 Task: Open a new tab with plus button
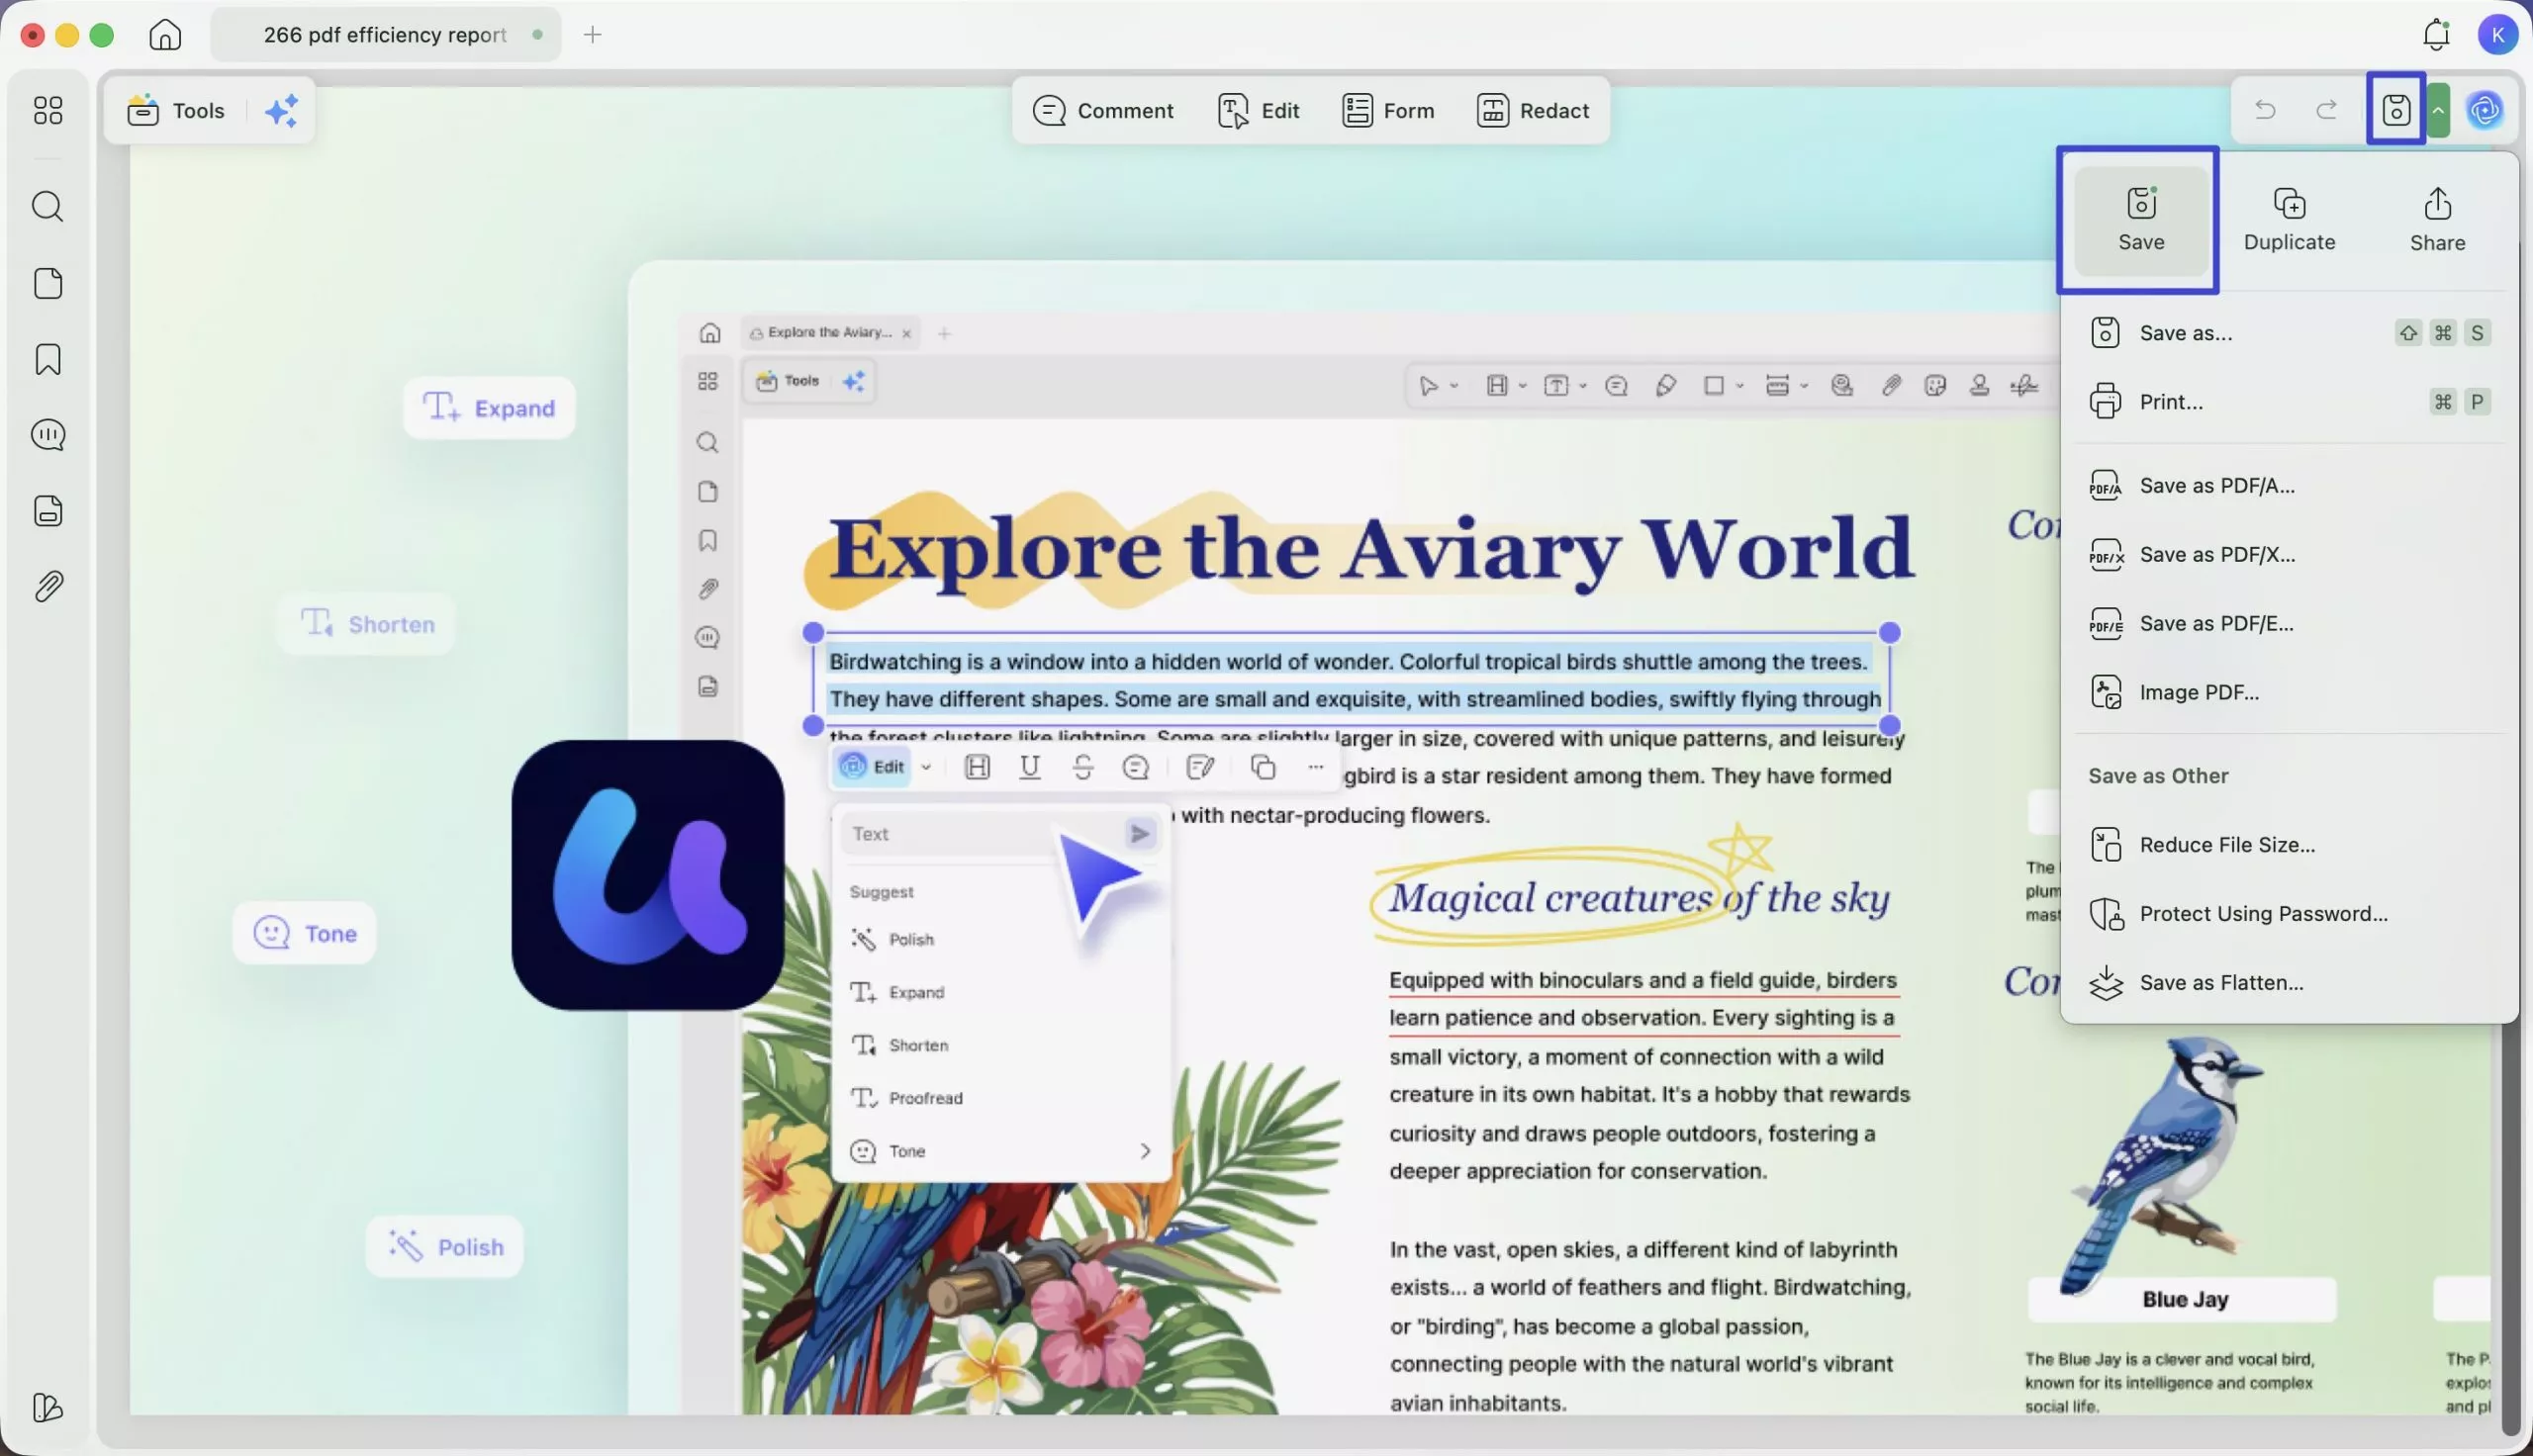click(593, 35)
